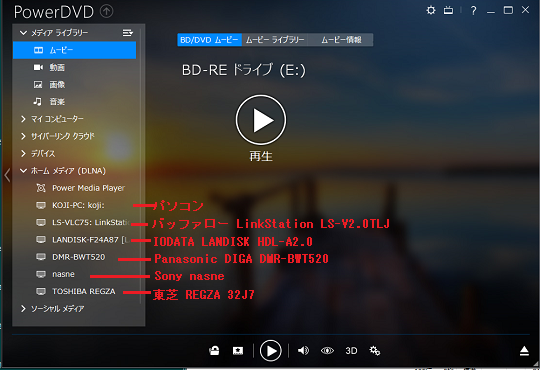The height and width of the screenshot is (370, 540).
Task: Switch to the ムービー ライブラリー tab
Action: point(275,40)
